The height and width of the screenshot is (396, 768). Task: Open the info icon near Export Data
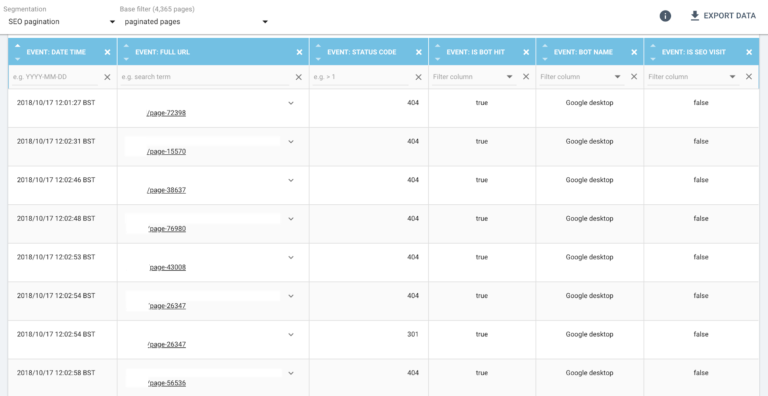pos(665,16)
